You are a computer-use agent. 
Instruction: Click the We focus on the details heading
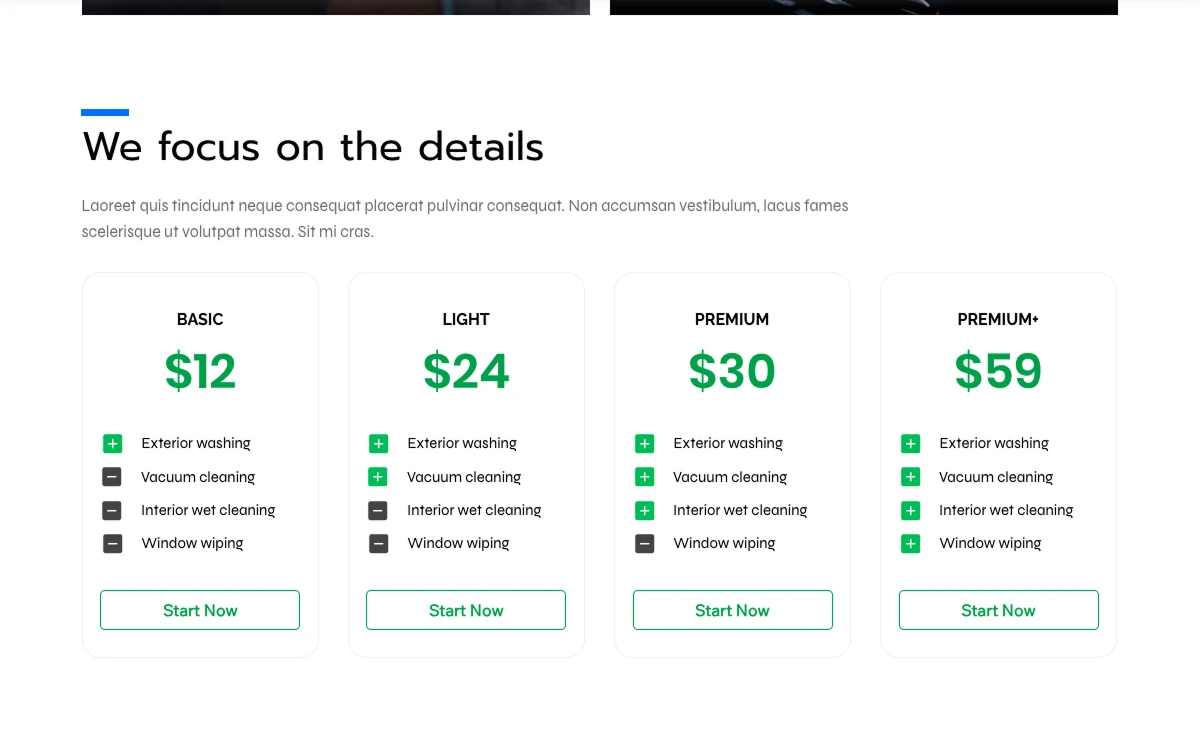313,147
